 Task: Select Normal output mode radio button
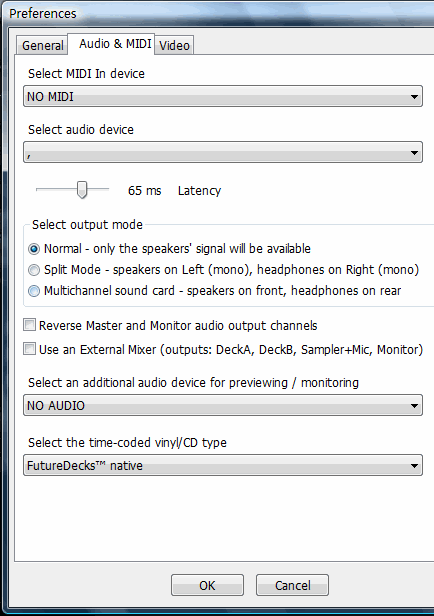click(34, 249)
